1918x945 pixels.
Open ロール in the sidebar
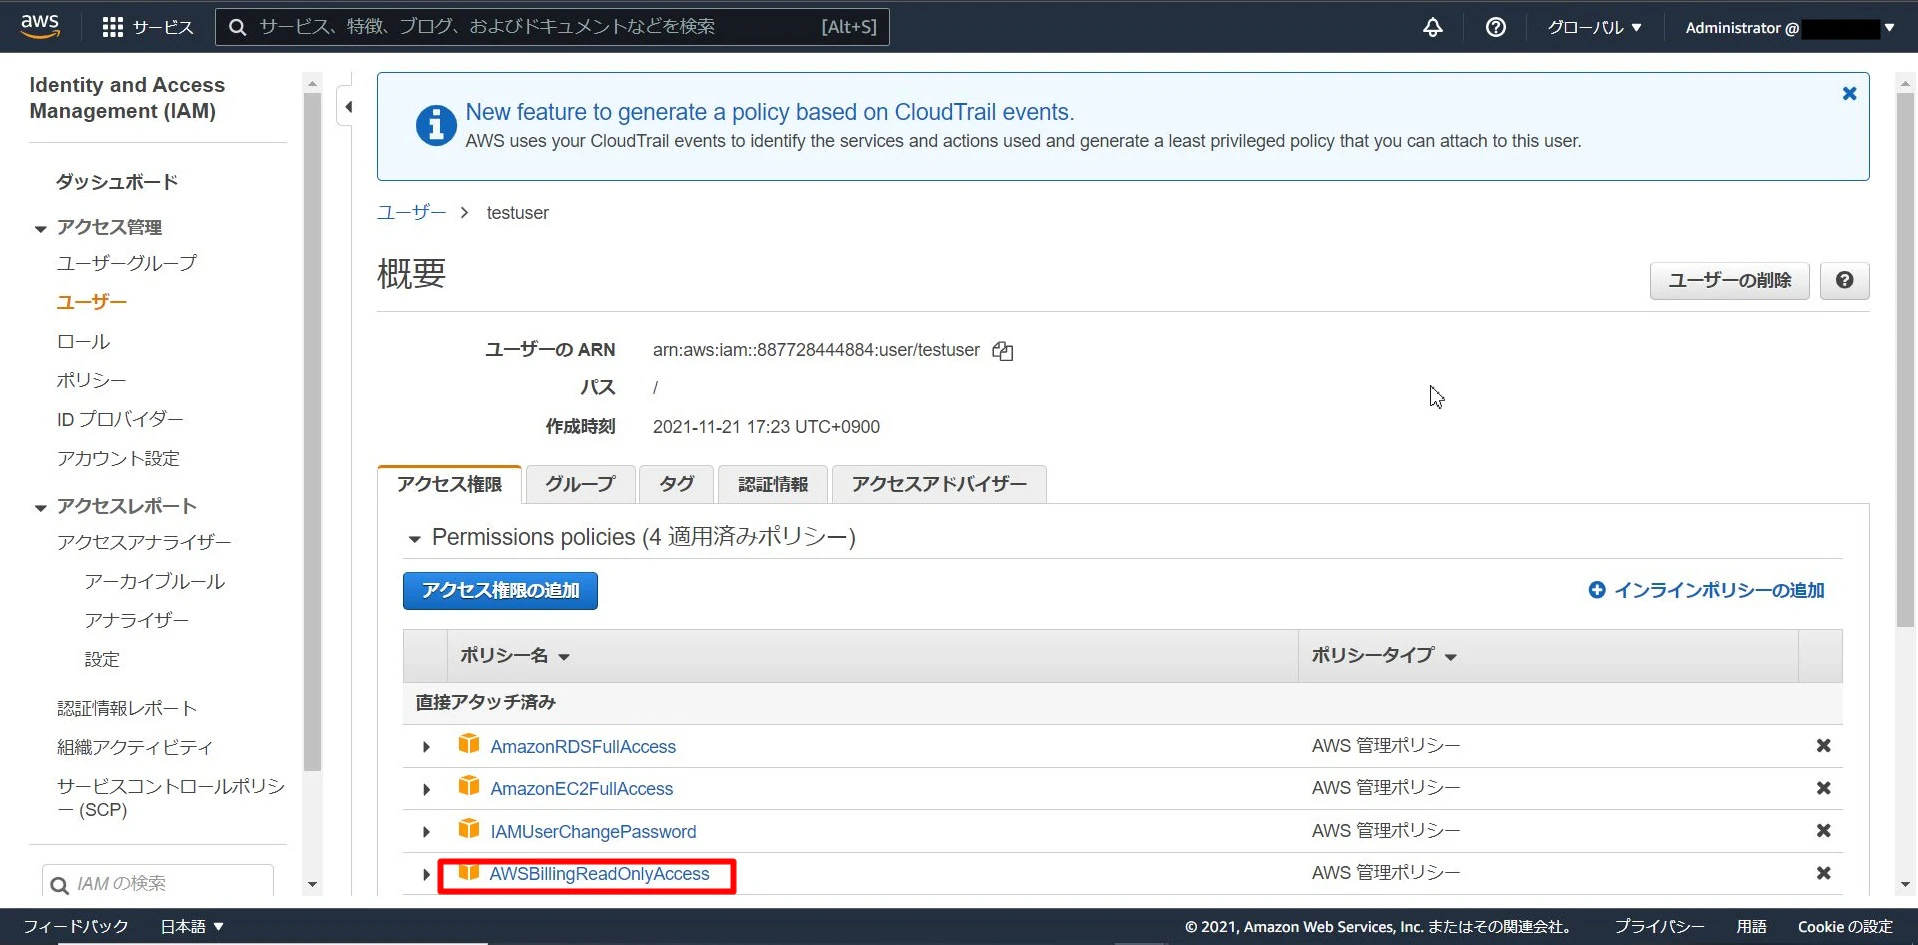[83, 341]
